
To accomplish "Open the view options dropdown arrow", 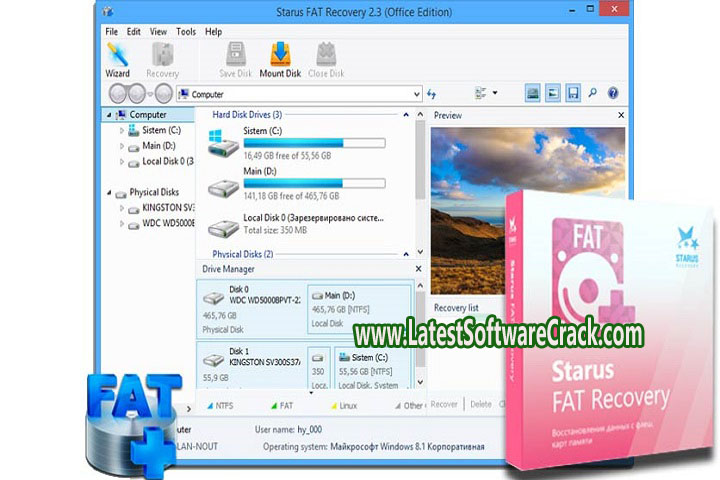I will 495,94.
